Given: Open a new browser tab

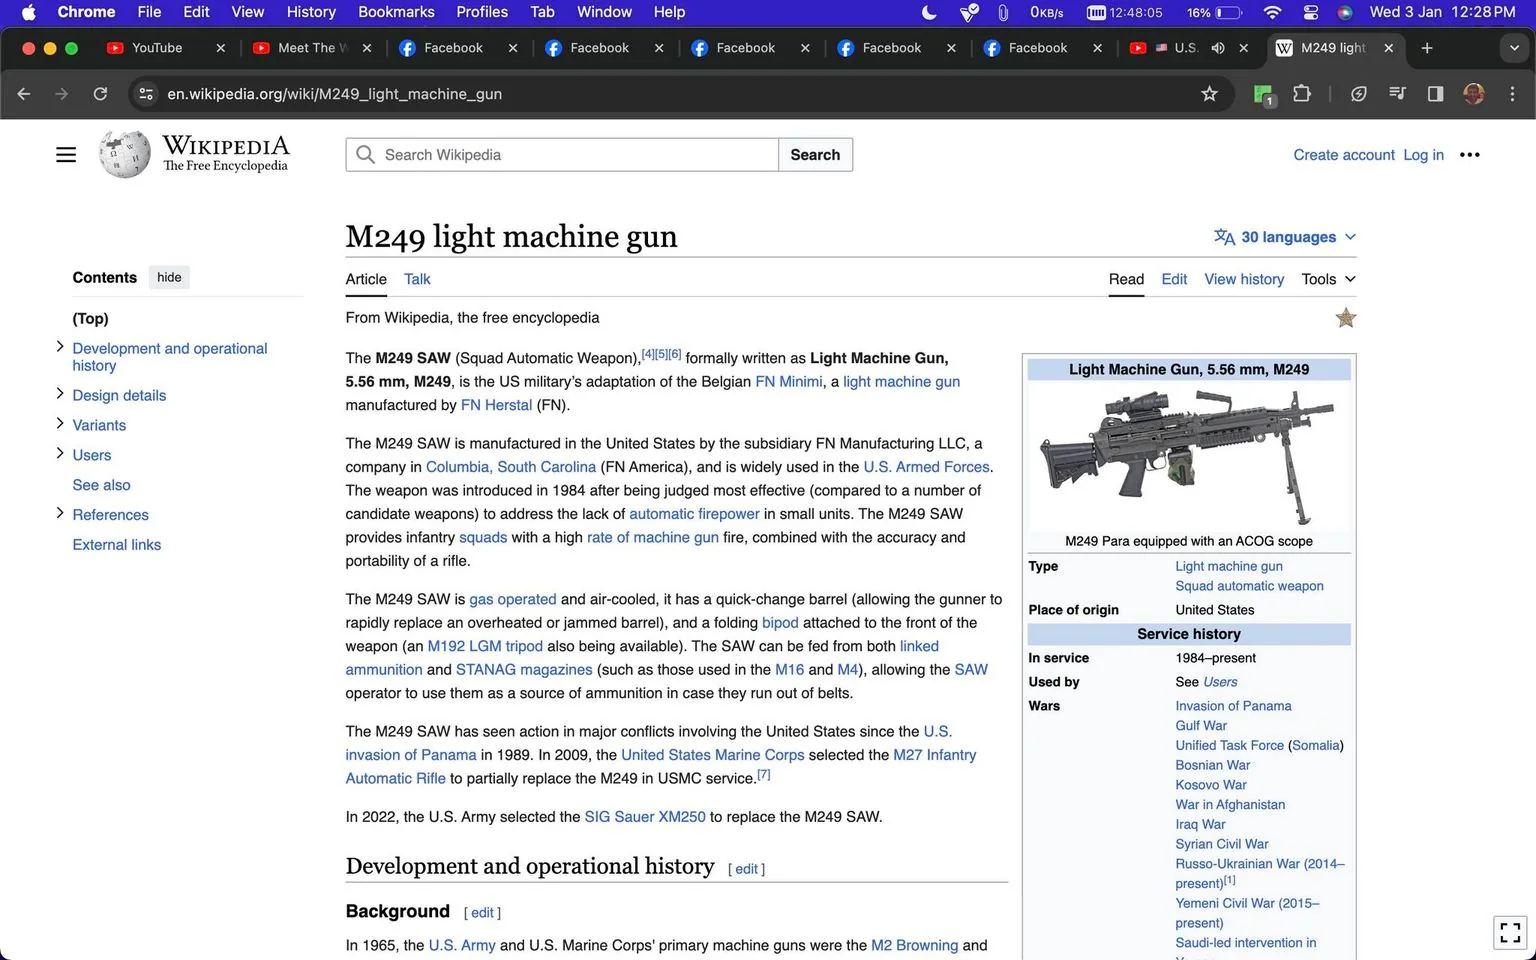Looking at the screenshot, I should click(1427, 48).
